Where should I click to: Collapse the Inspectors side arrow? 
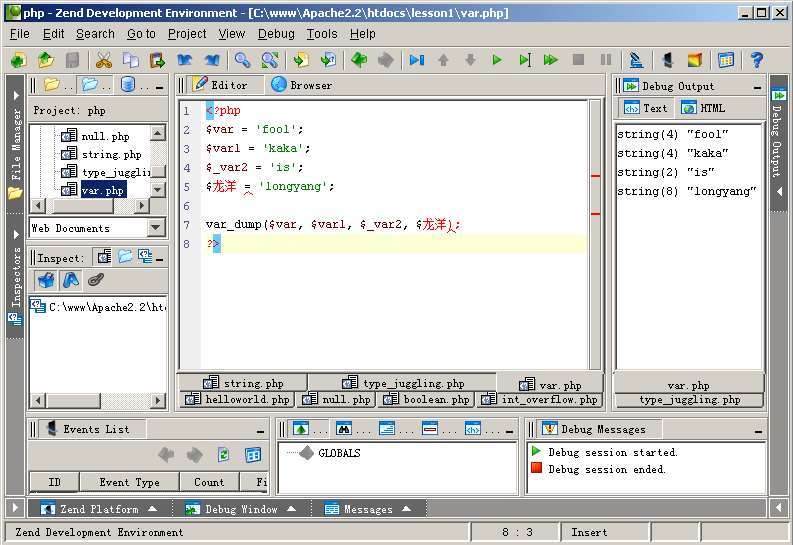click(x=16, y=235)
